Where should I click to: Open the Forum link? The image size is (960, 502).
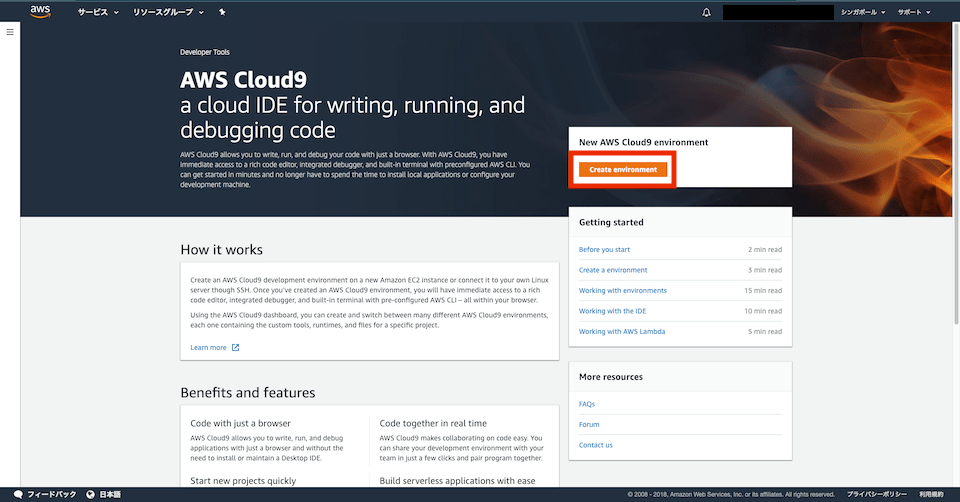coord(589,424)
